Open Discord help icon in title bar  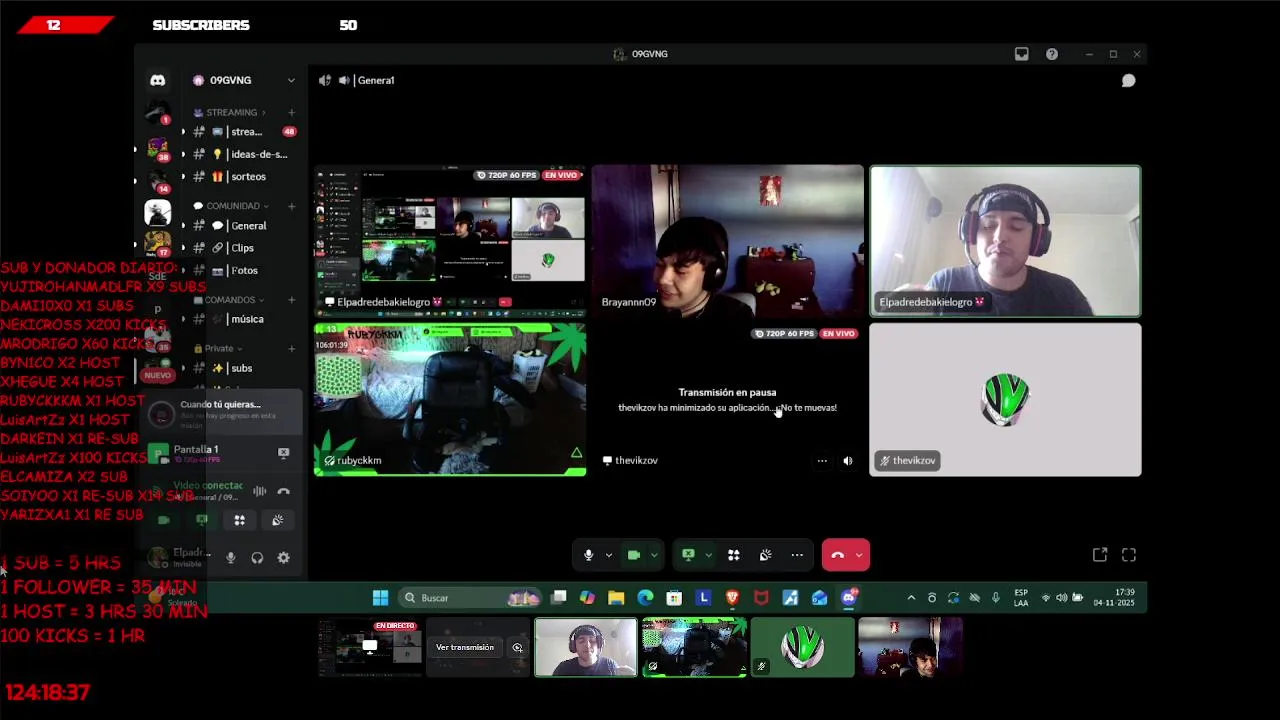pyautogui.click(x=1051, y=54)
